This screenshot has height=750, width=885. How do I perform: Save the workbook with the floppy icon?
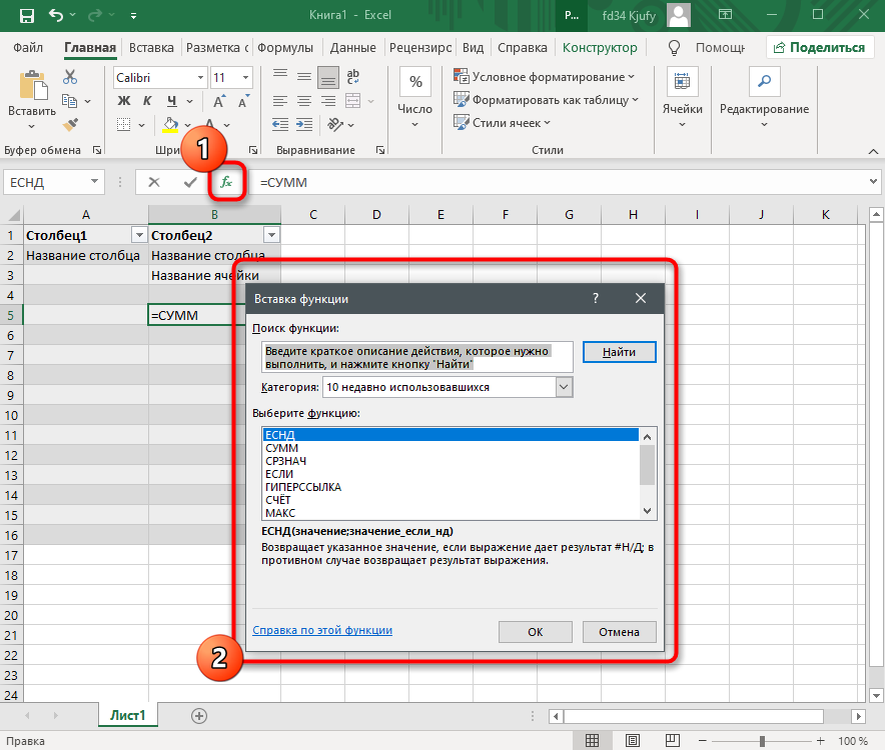(x=26, y=16)
